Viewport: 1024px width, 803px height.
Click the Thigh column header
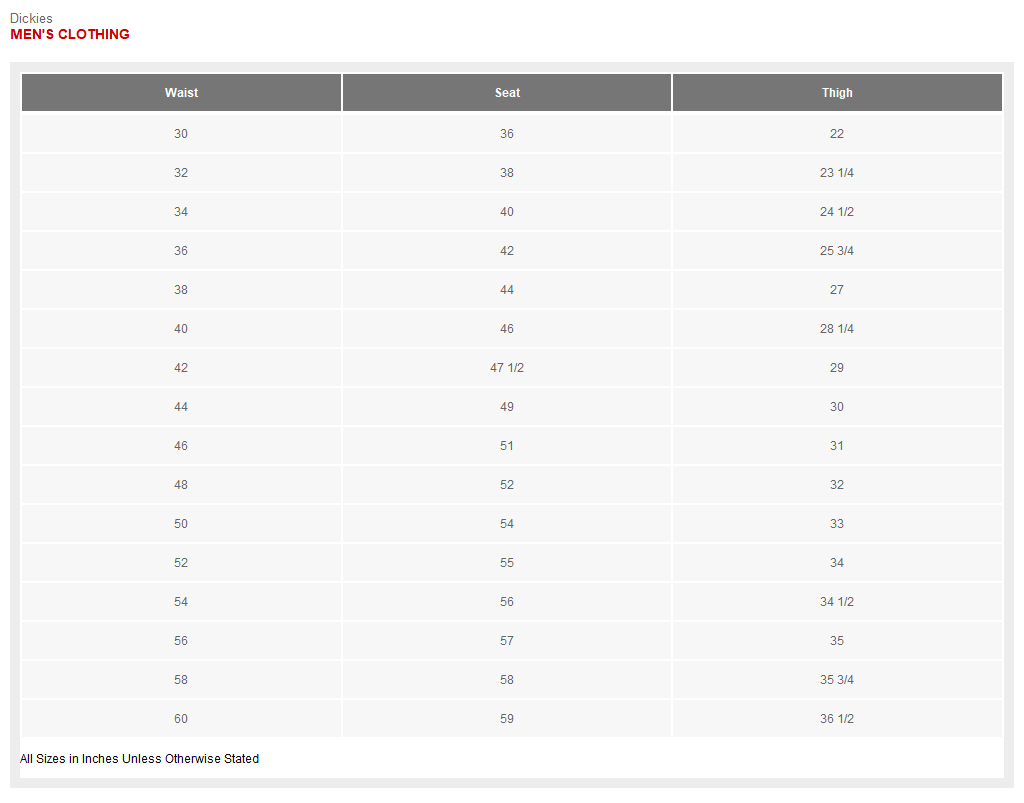837,93
